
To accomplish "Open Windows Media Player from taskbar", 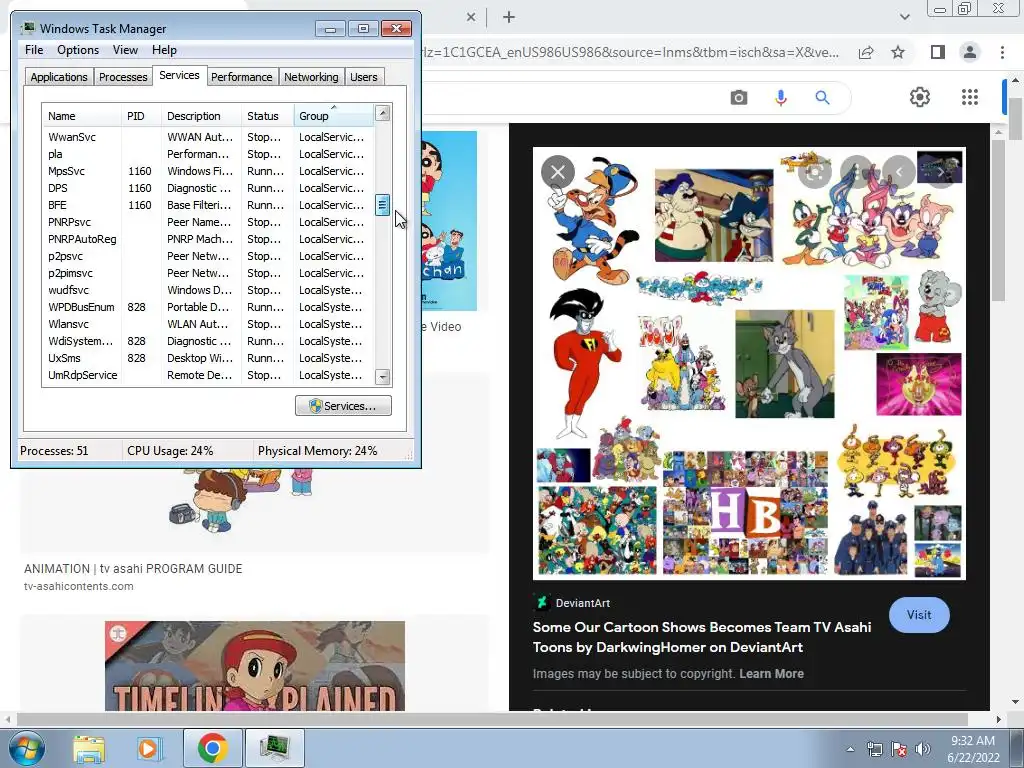I will [149, 748].
